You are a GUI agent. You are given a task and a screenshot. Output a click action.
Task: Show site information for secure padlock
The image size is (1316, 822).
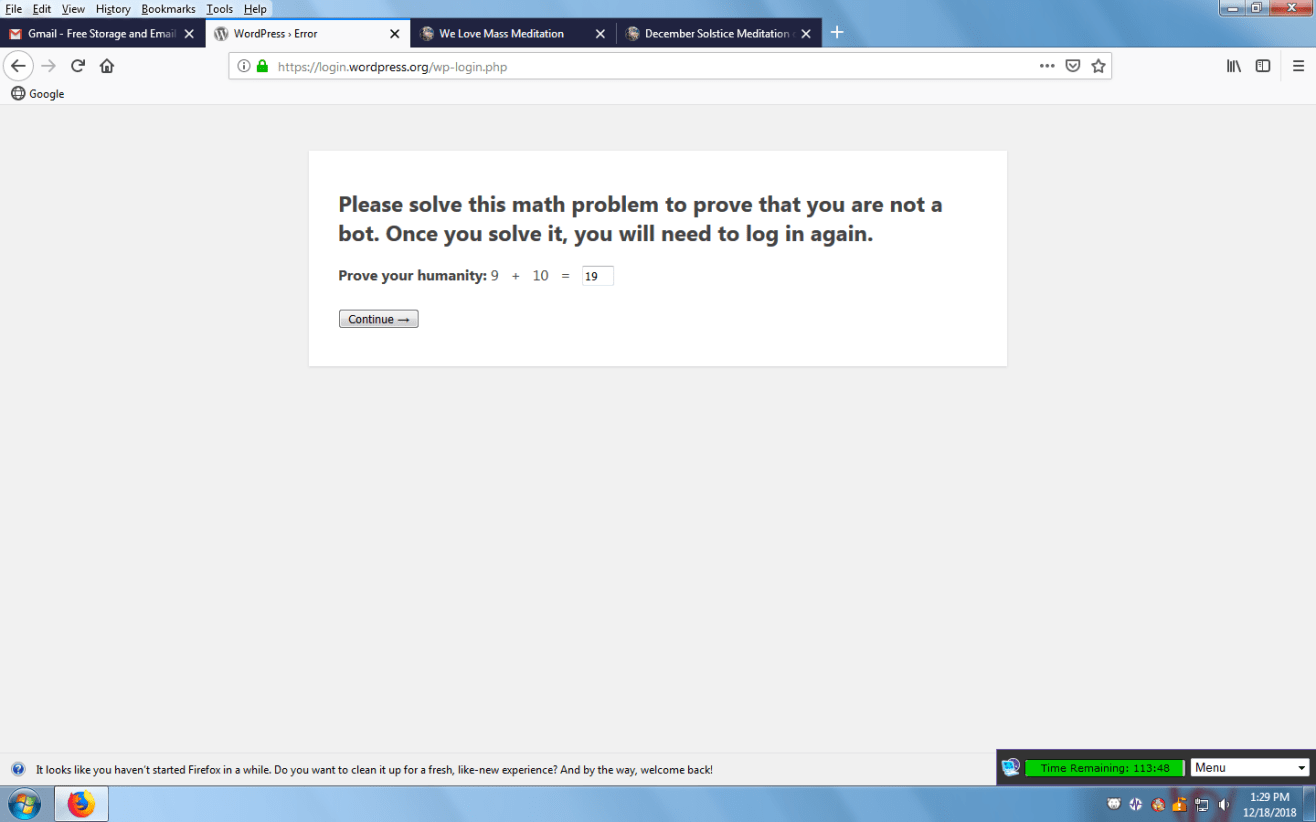tap(262, 67)
